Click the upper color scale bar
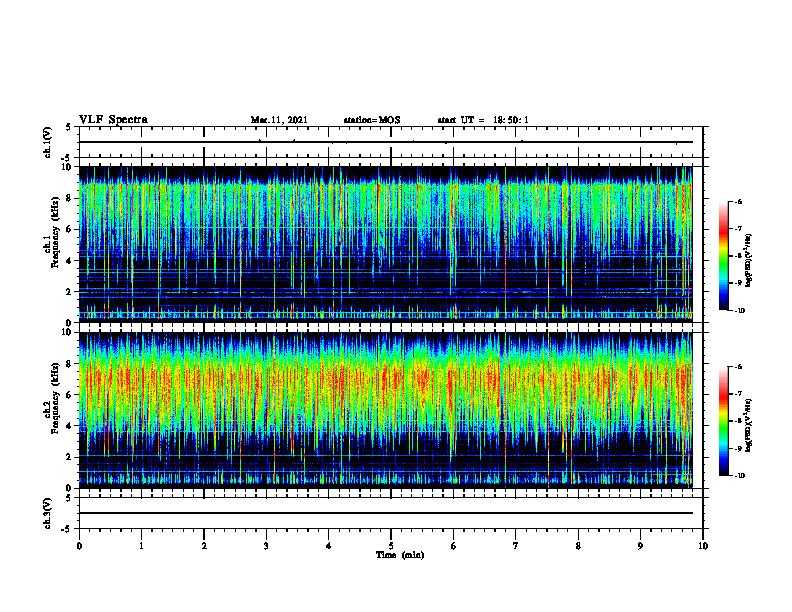792x612 pixels. (723, 256)
